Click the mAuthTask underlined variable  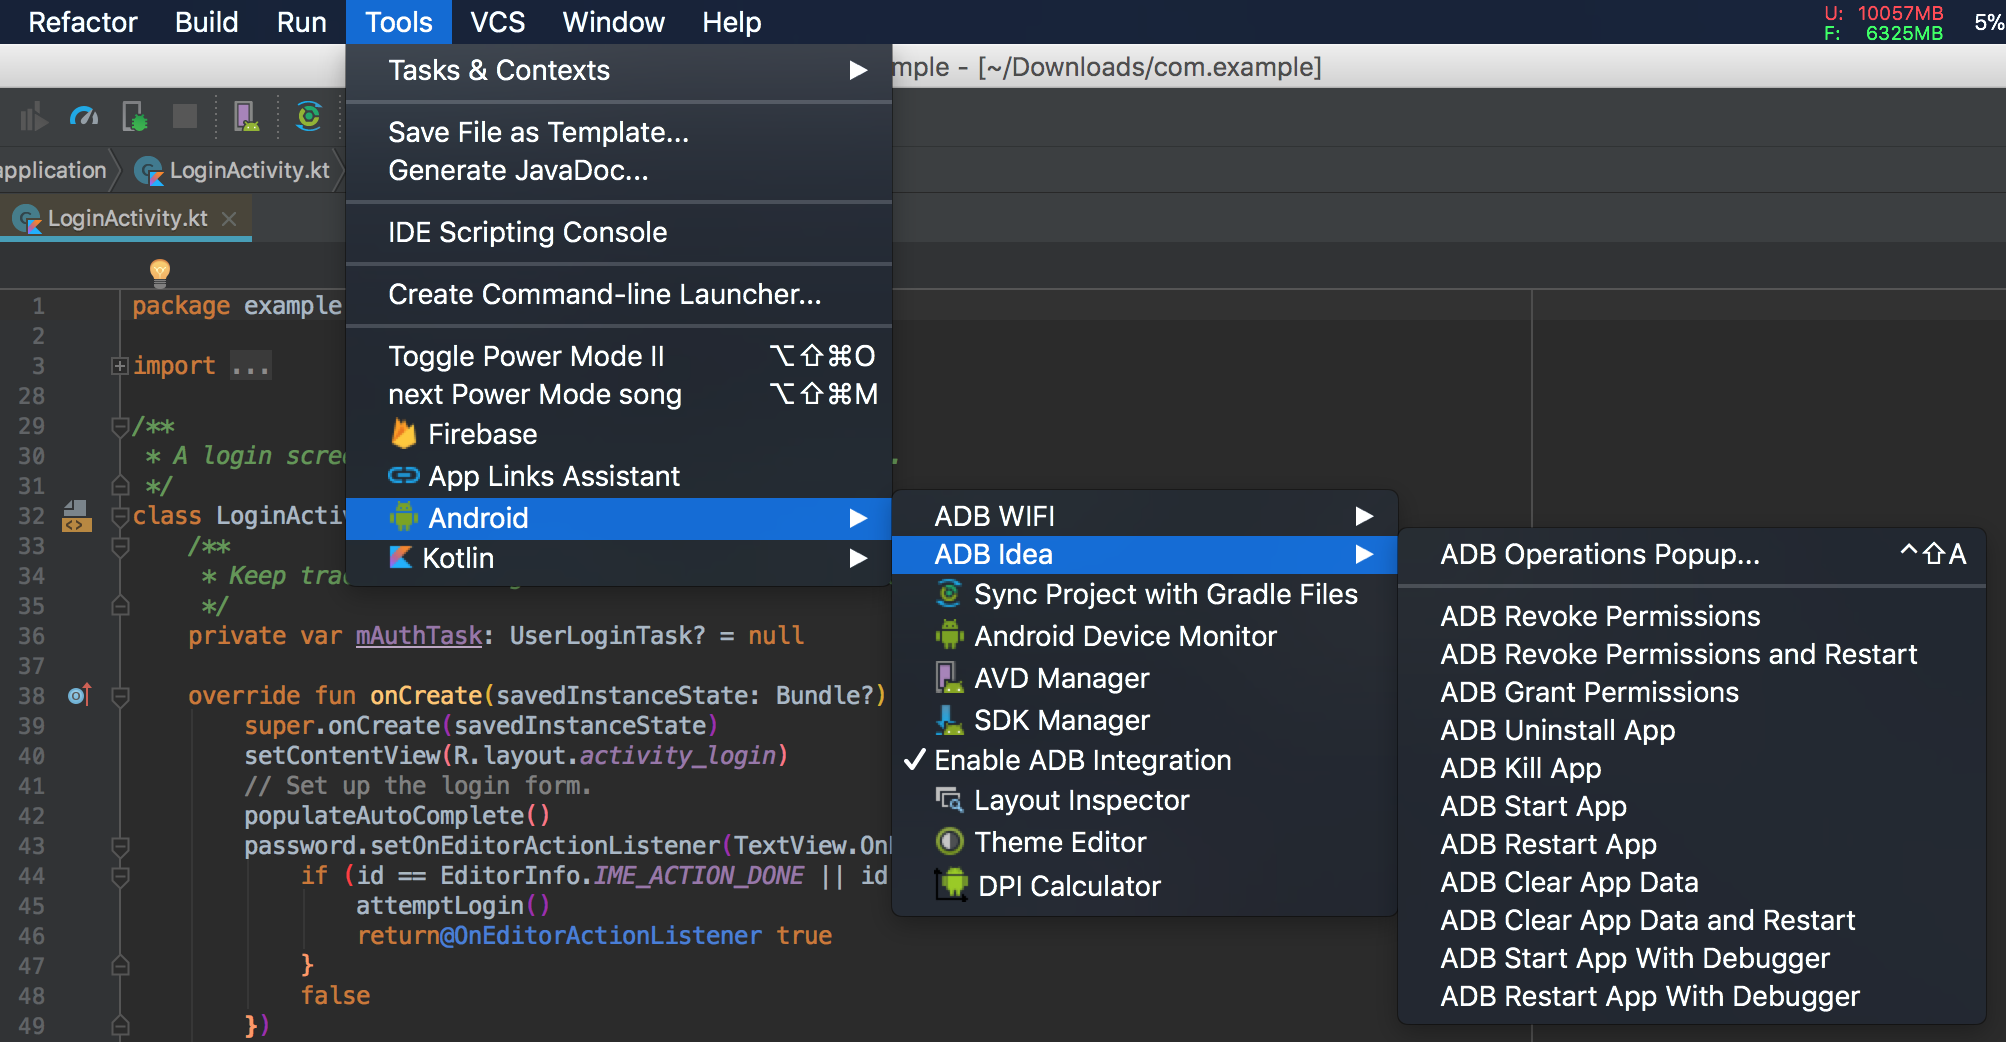point(419,636)
